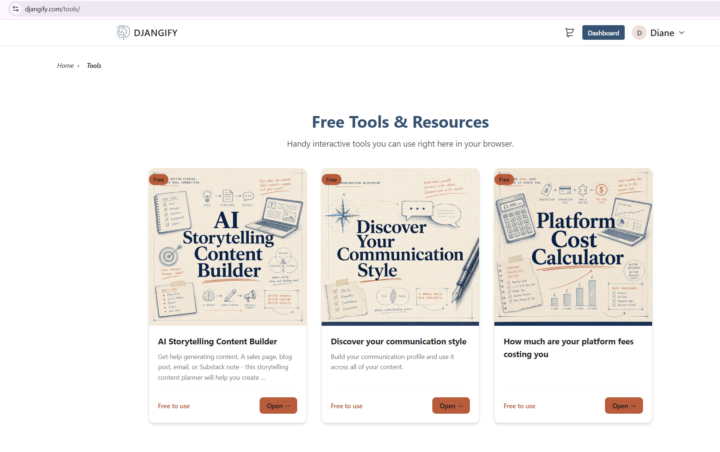Click Free to use under AI Storytelling
The height and width of the screenshot is (452, 720).
174,406
